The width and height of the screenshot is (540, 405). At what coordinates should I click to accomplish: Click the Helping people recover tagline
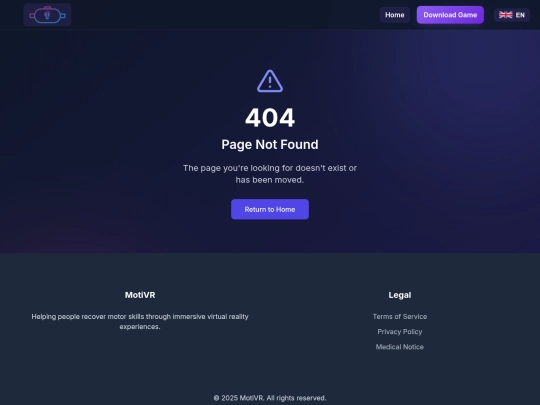(x=140, y=321)
